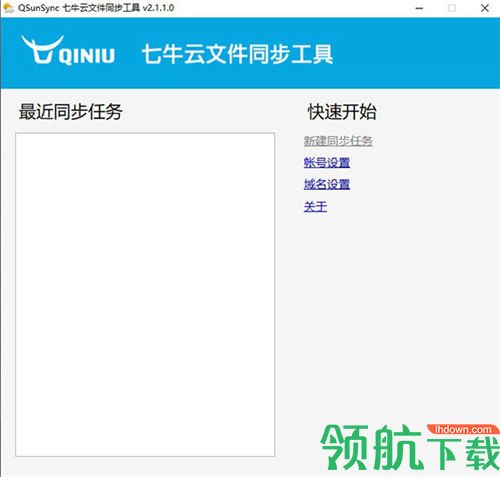Click the QSunSync v2.1.1.0 window title text
The width and height of the screenshot is (500, 477).
(x=96, y=8)
